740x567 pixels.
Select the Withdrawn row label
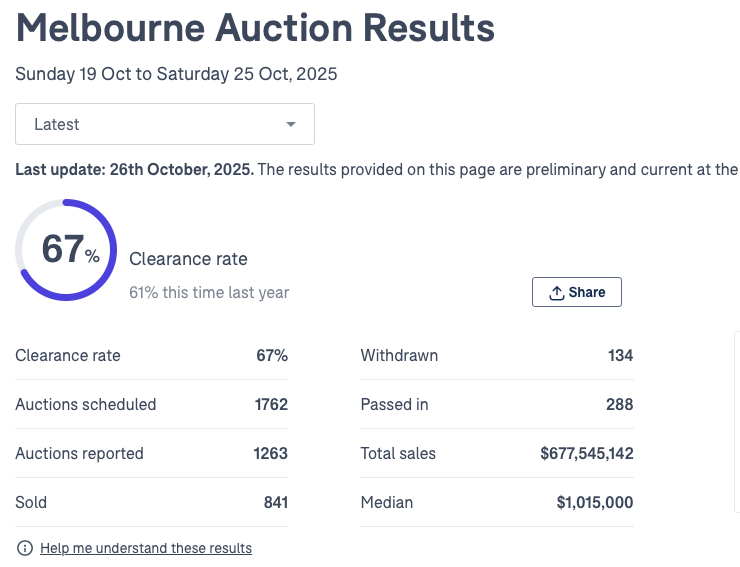(x=399, y=356)
